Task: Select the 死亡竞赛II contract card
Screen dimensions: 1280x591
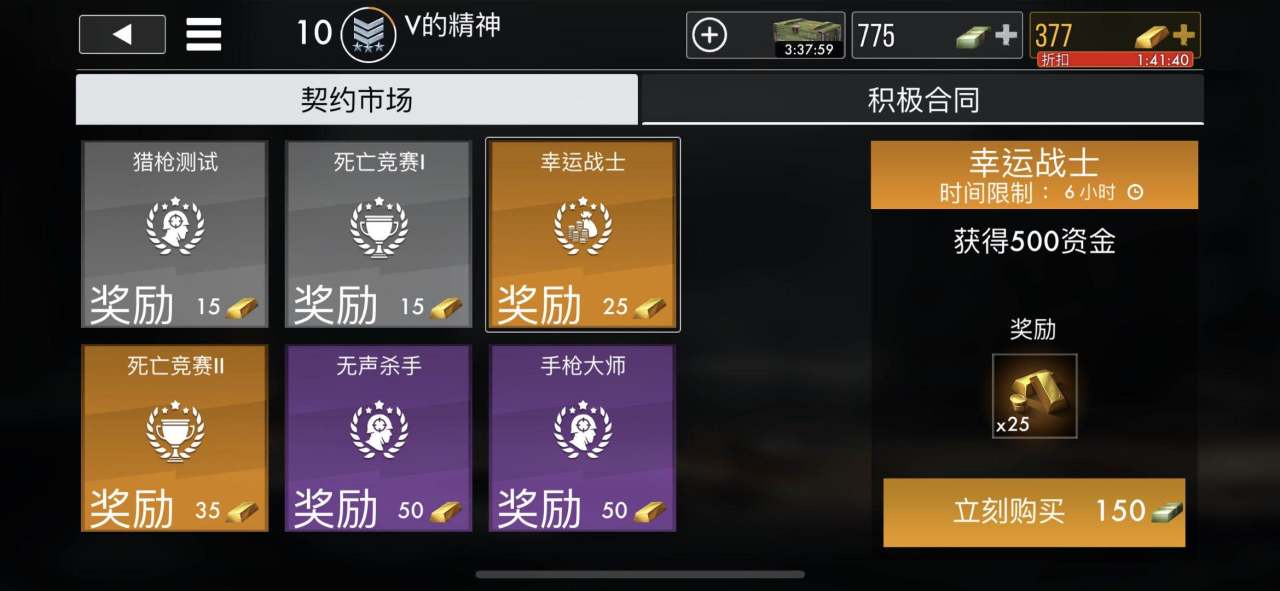Action: click(175, 438)
